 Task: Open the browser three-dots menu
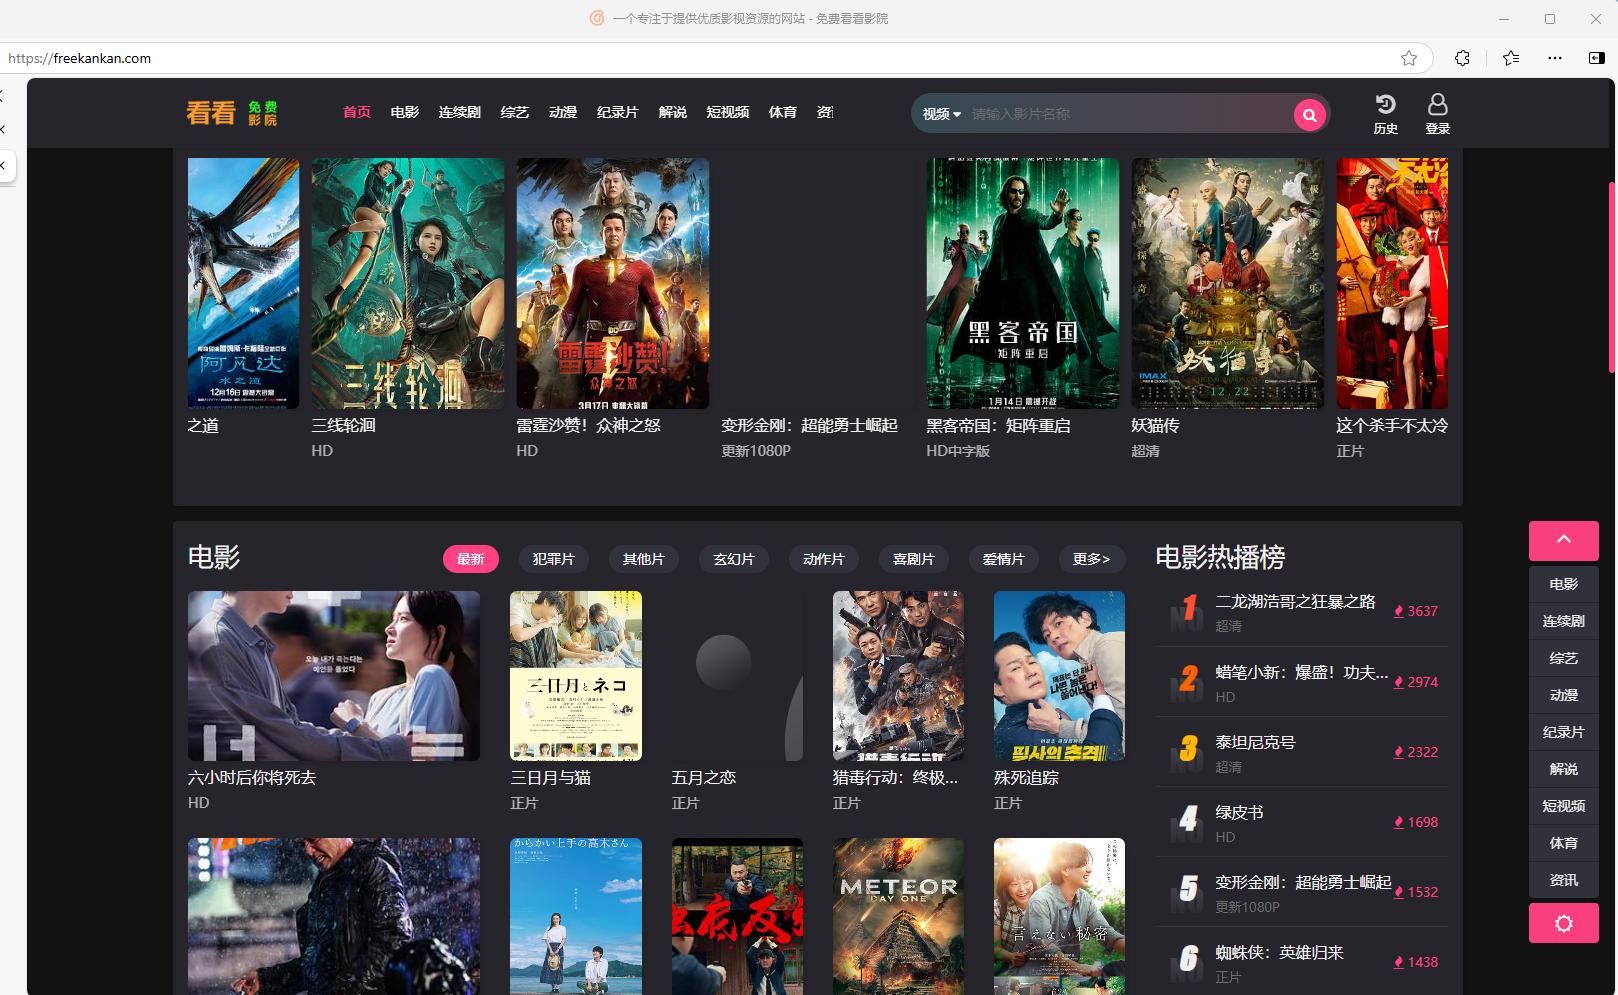[1554, 58]
